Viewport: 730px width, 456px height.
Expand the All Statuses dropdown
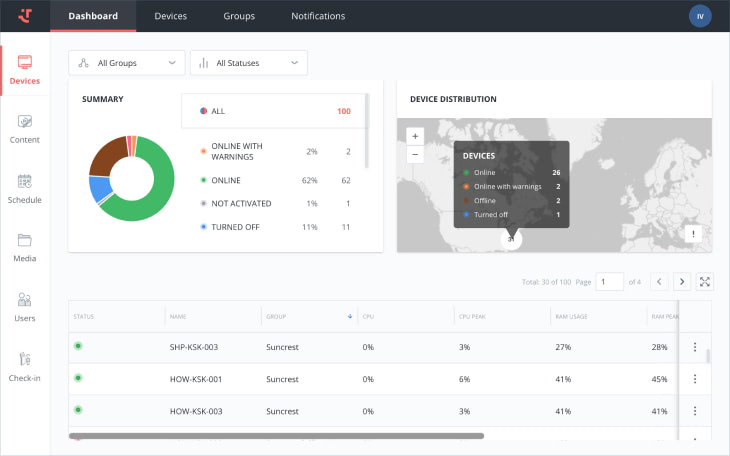tap(249, 63)
